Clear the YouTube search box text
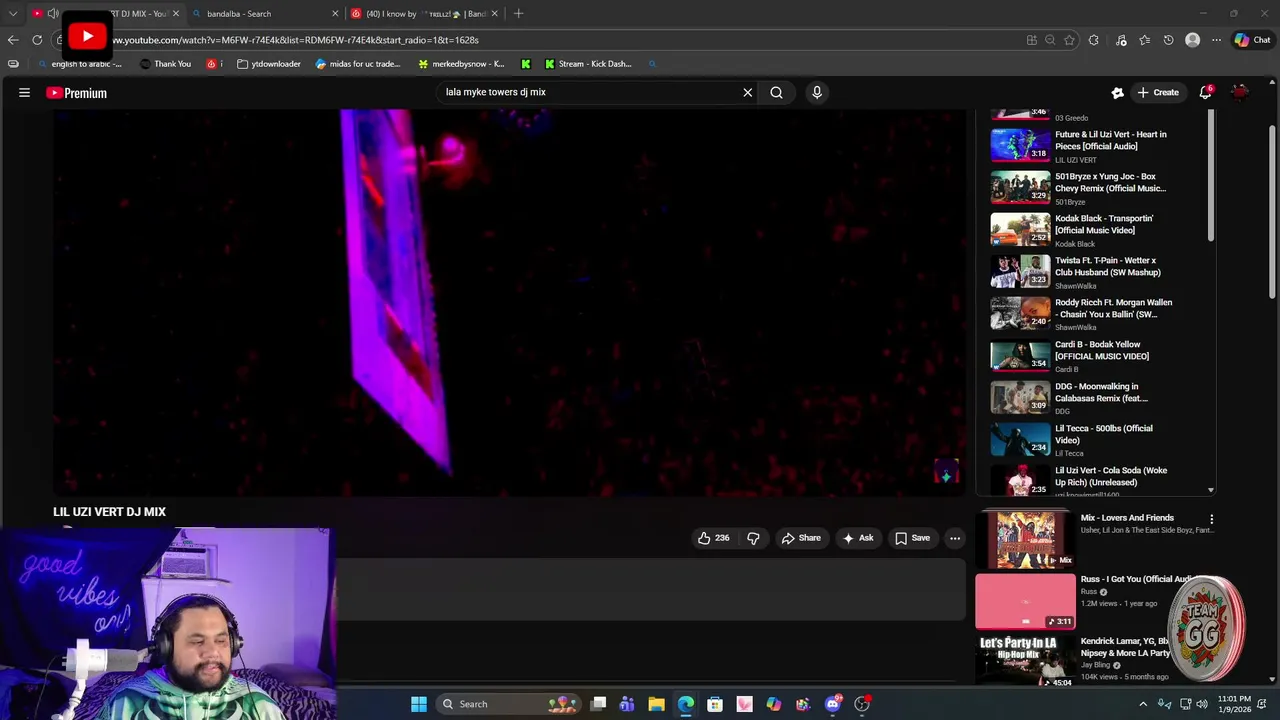 point(747,92)
